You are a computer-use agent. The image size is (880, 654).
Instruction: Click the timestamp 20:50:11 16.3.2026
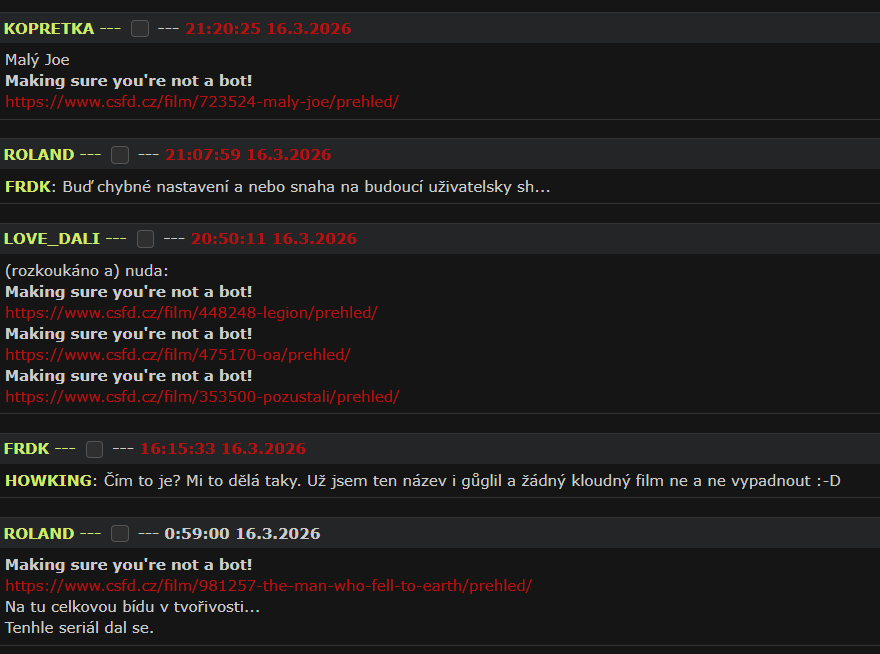pos(274,239)
